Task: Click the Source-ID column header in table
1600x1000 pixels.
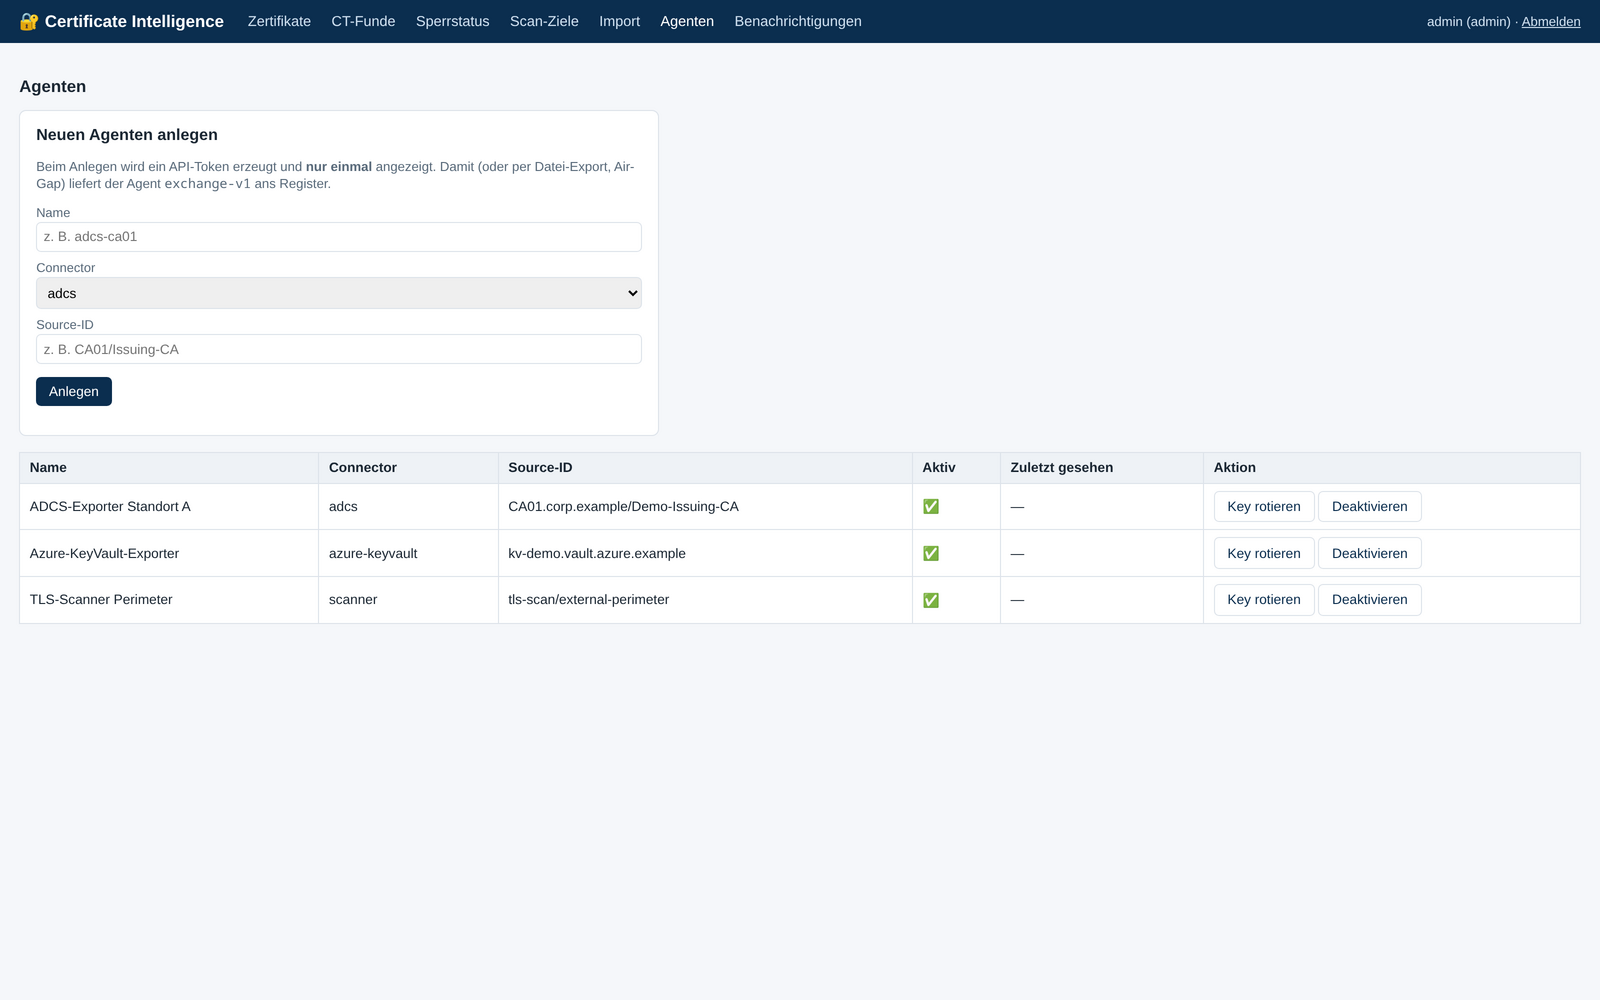Action: [x=705, y=468]
